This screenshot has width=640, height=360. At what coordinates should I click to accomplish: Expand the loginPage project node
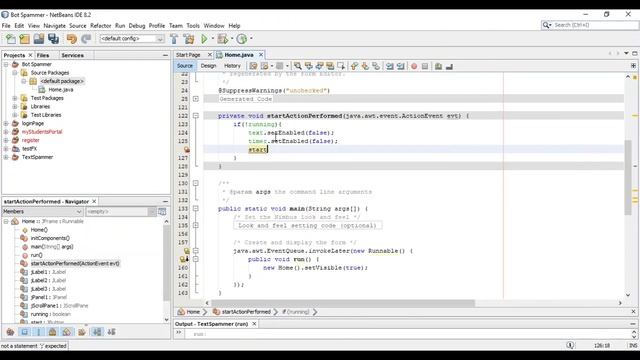coord(6,124)
